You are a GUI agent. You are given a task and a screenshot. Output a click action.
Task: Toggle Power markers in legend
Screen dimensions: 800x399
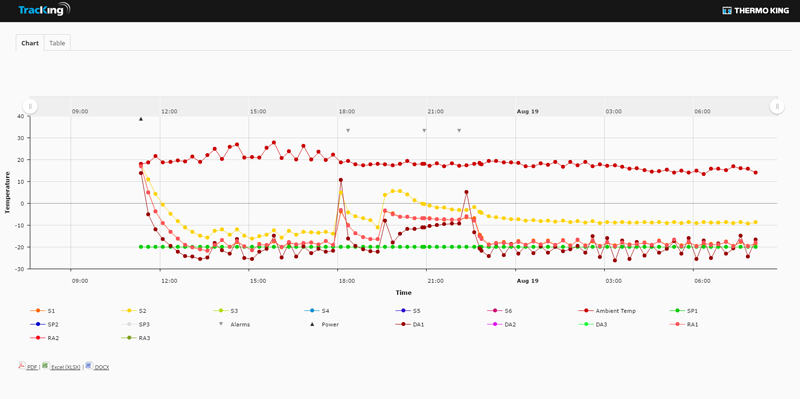click(x=324, y=325)
